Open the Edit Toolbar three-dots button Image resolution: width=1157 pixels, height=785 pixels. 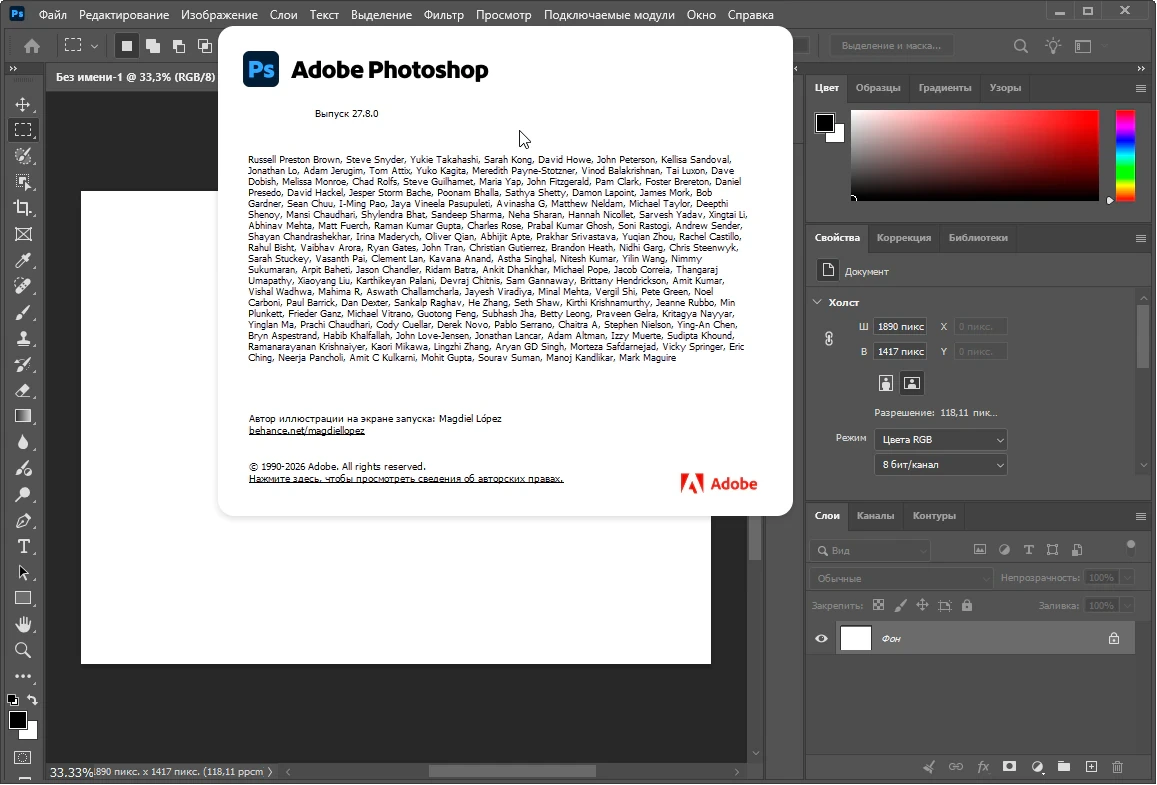tap(23, 676)
